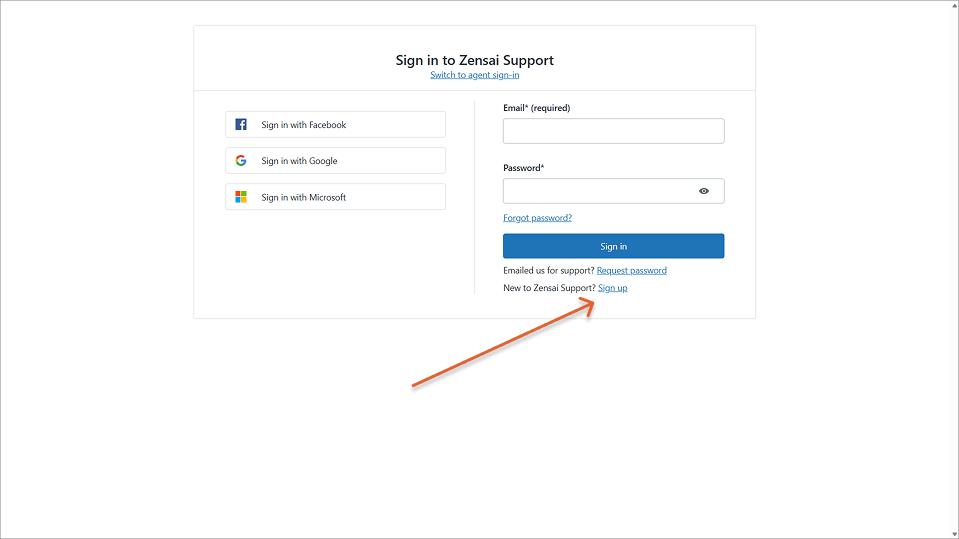Screen dimensions: 959x539
Task: Open the Request password link
Action: (x=632, y=270)
